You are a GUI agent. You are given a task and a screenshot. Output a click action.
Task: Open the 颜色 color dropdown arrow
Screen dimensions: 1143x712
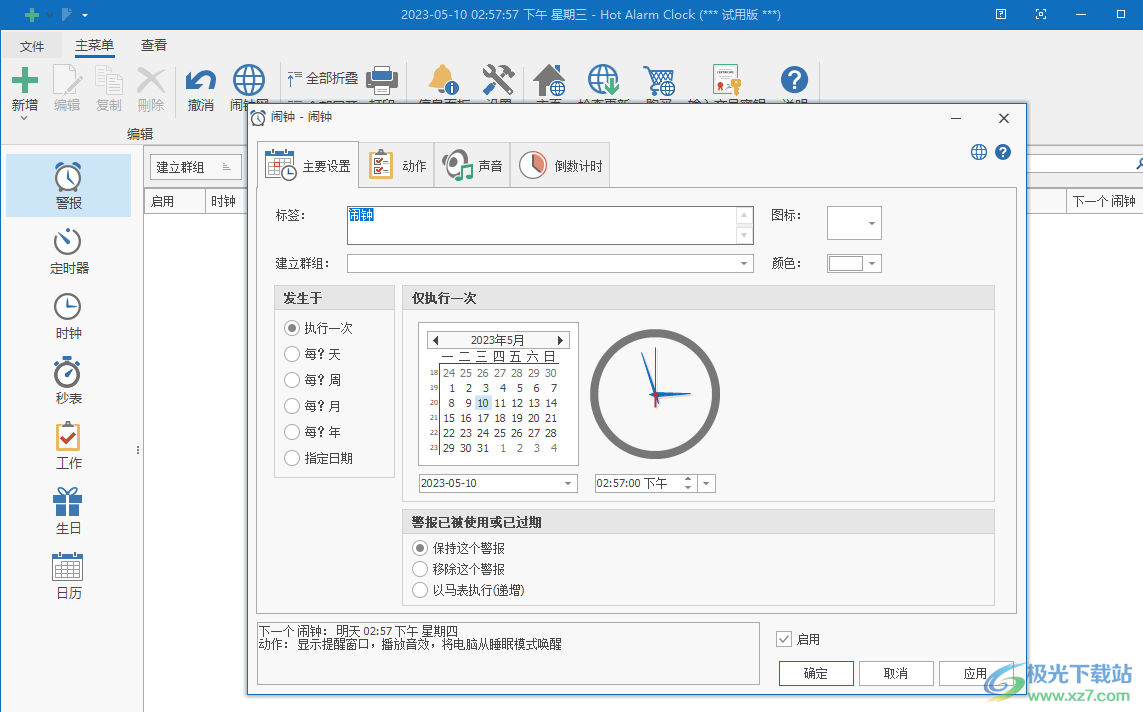tap(872, 263)
